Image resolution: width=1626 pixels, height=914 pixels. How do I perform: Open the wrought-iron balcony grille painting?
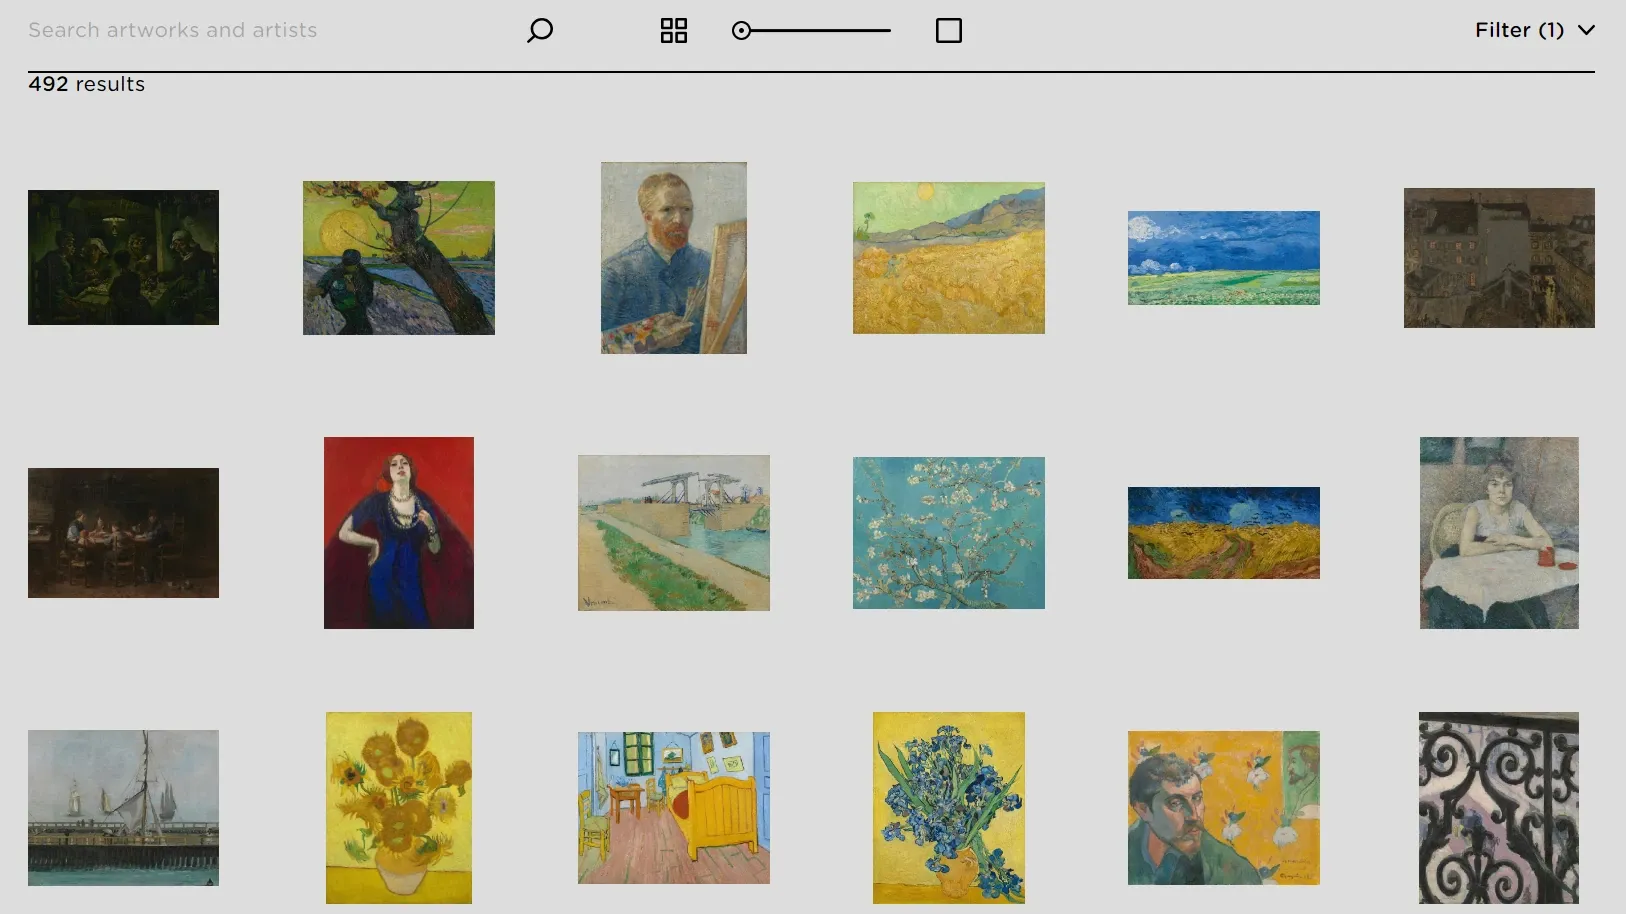click(1498, 807)
